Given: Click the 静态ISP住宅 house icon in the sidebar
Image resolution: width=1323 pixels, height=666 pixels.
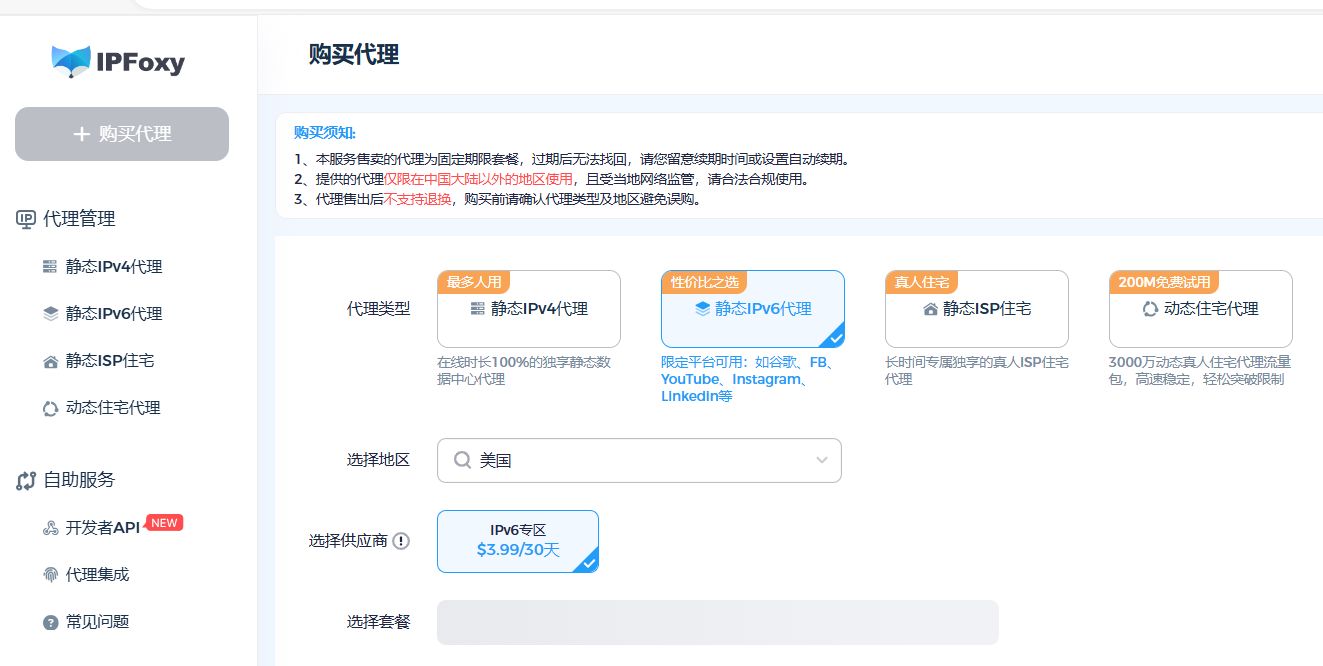Looking at the screenshot, I should (50, 361).
